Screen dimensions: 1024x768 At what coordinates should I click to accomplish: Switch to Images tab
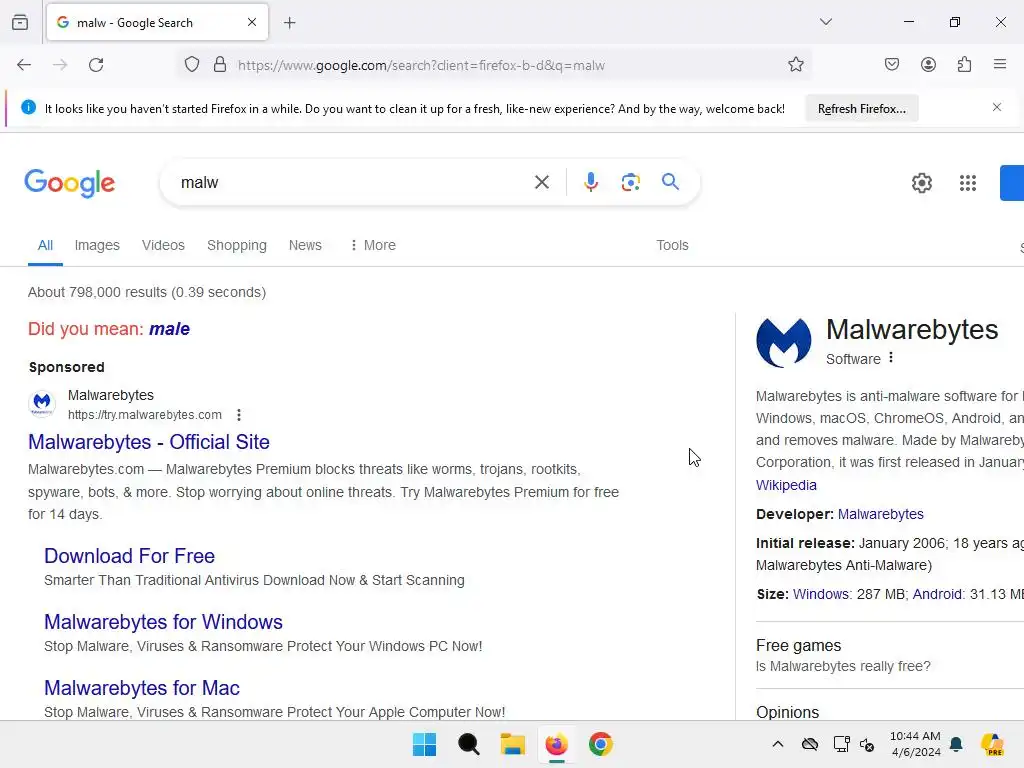coord(97,246)
